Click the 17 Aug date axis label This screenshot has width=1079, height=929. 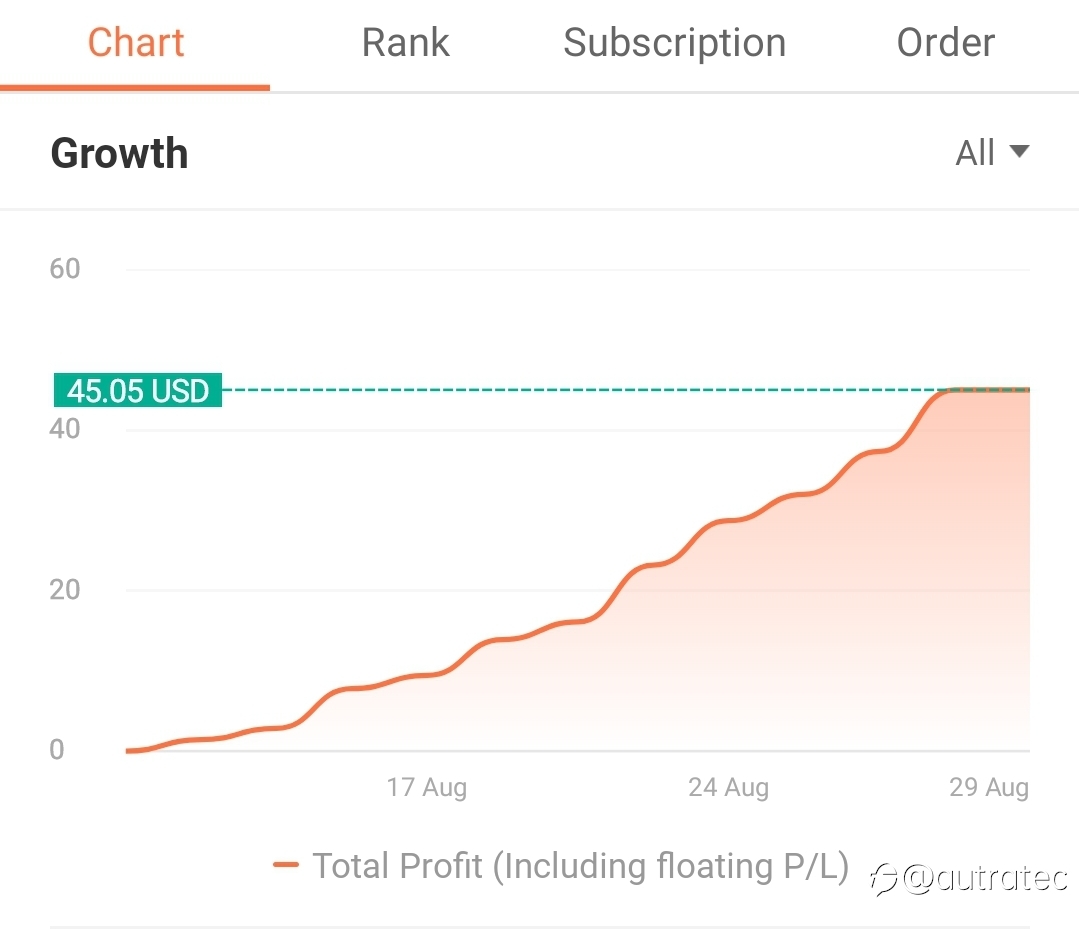tap(427, 787)
